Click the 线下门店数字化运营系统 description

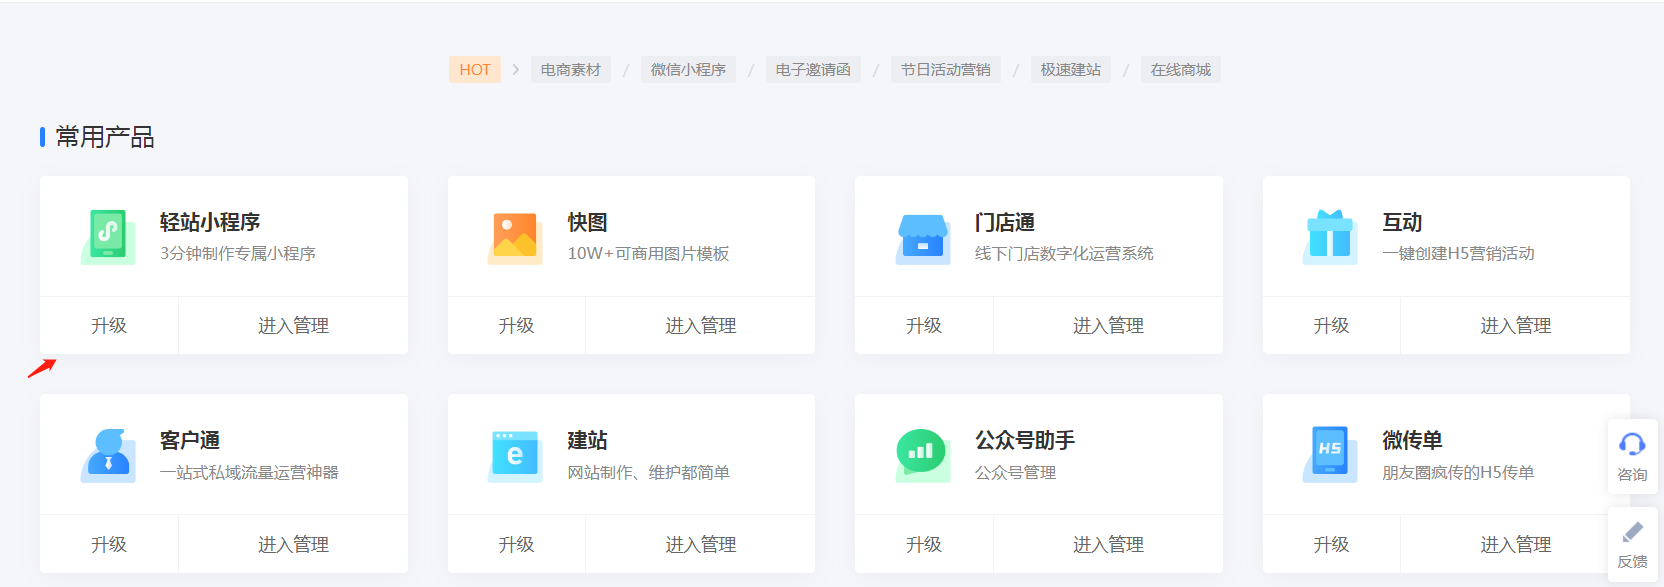[x=1064, y=254]
